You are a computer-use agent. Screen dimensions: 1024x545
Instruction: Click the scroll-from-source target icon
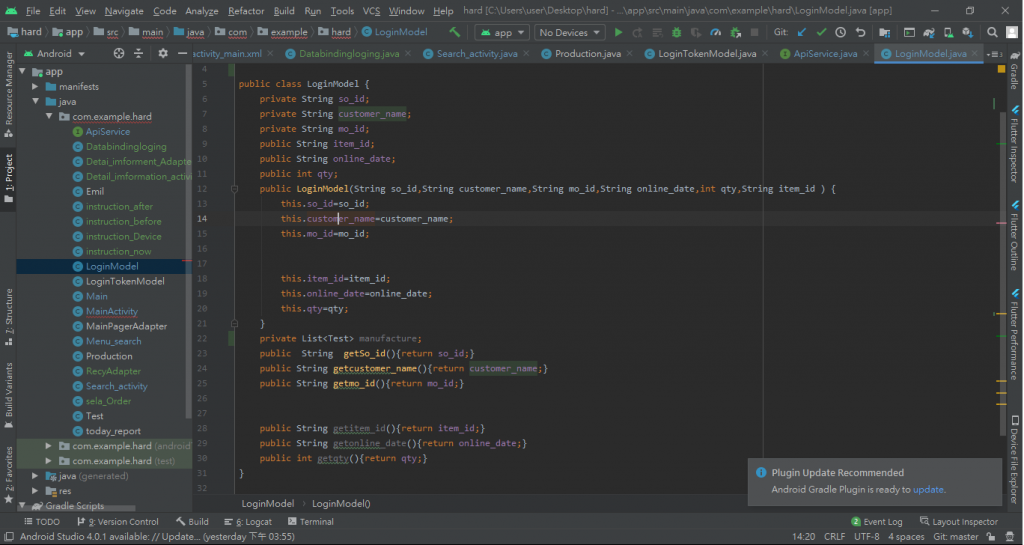tap(118, 53)
